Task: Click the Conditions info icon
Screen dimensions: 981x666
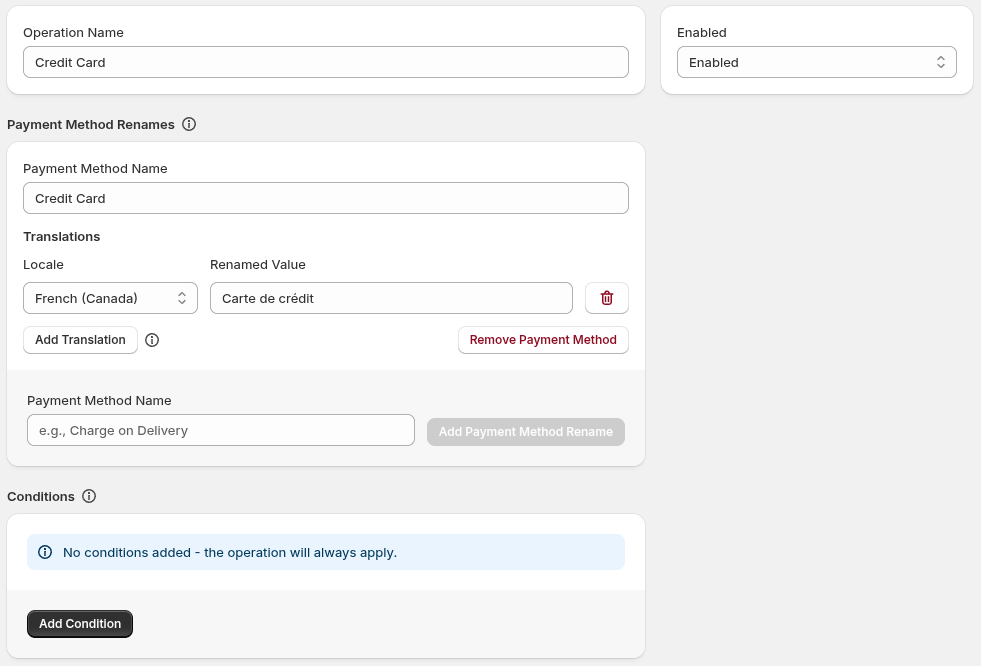Action: click(89, 497)
